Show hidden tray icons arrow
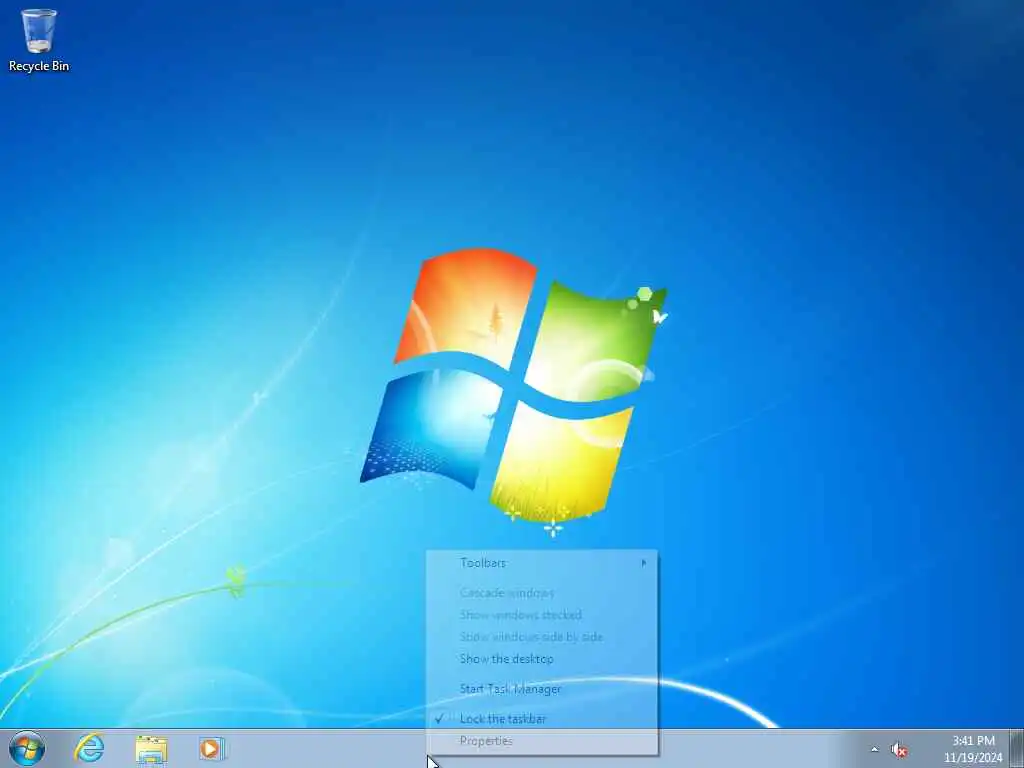 click(x=874, y=749)
